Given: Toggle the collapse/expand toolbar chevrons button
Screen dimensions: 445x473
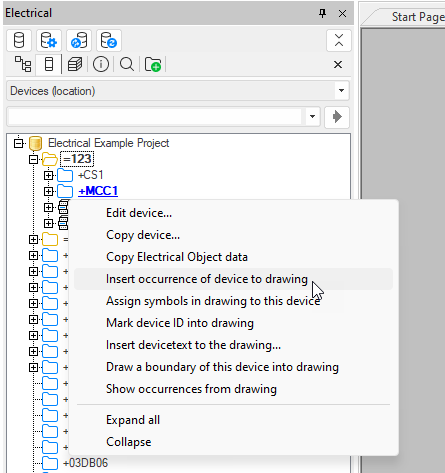Looking at the screenshot, I should point(339,40).
